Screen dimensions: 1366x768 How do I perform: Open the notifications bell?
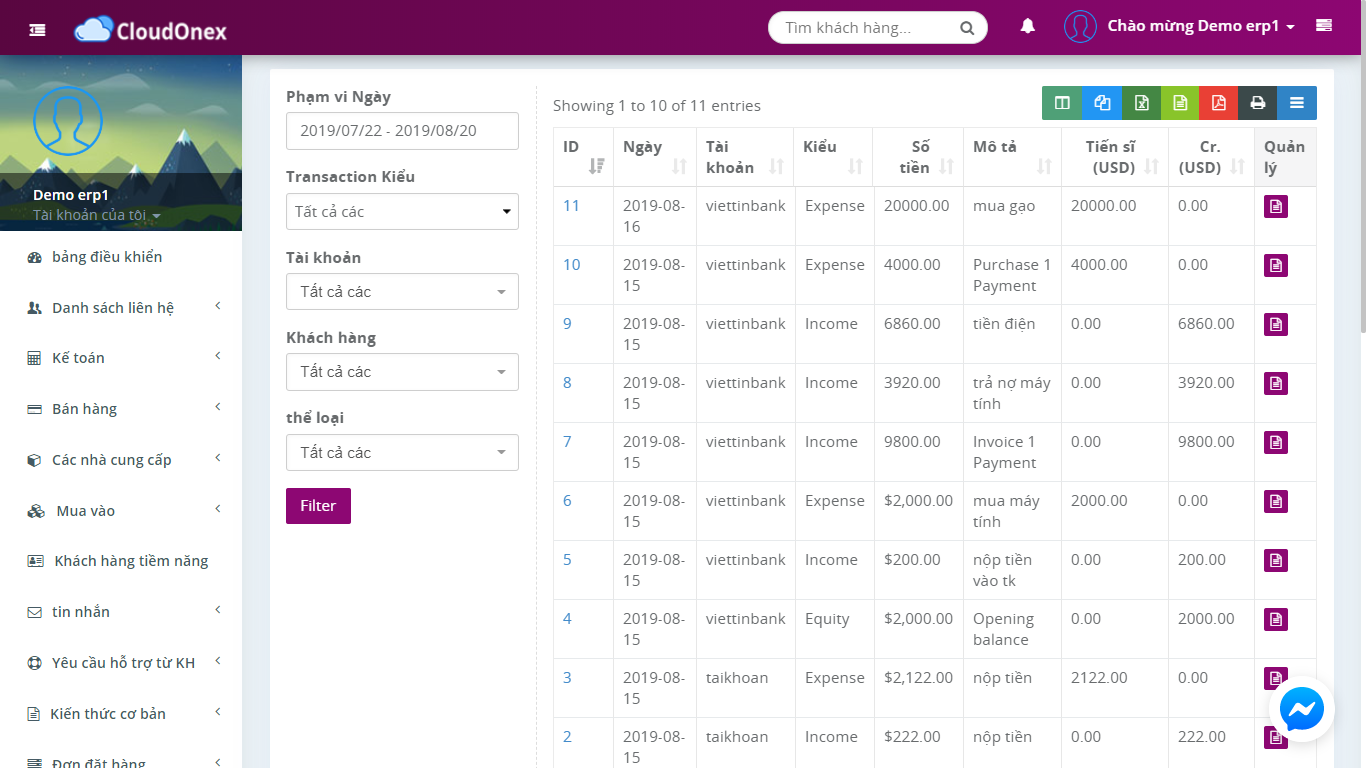click(1027, 27)
